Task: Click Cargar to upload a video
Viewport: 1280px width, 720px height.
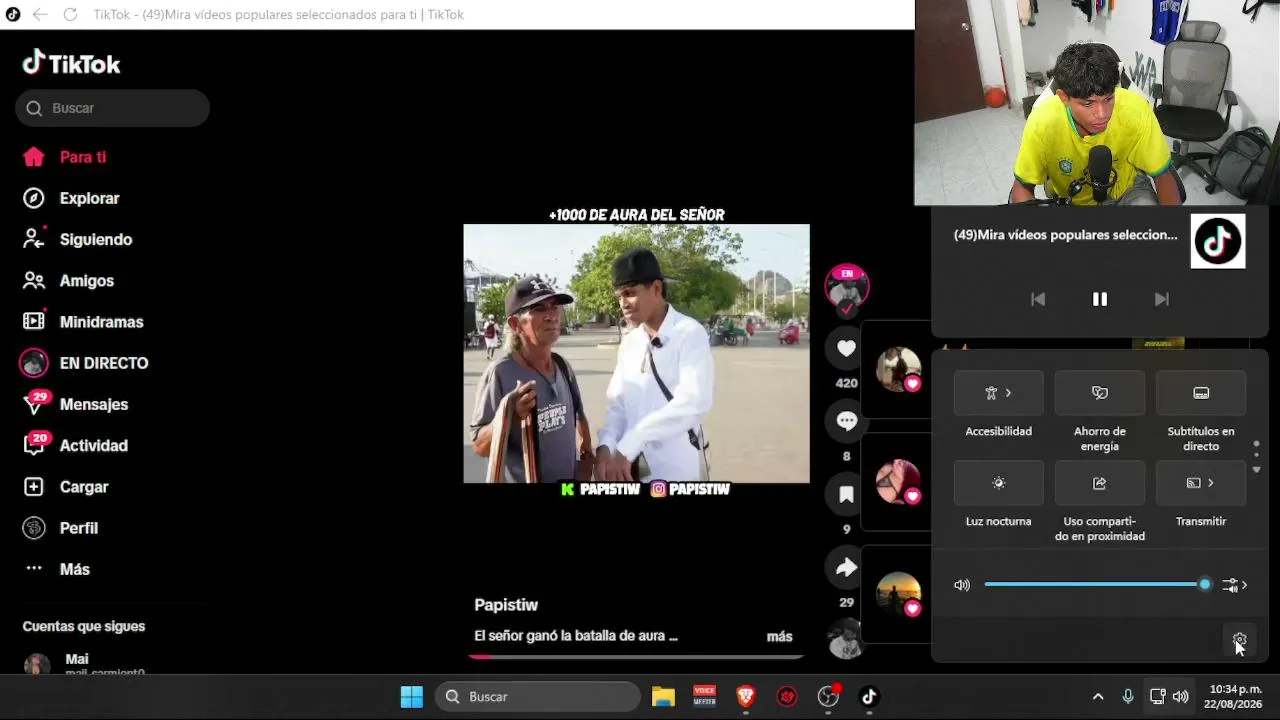Action: pyautogui.click(x=65, y=487)
